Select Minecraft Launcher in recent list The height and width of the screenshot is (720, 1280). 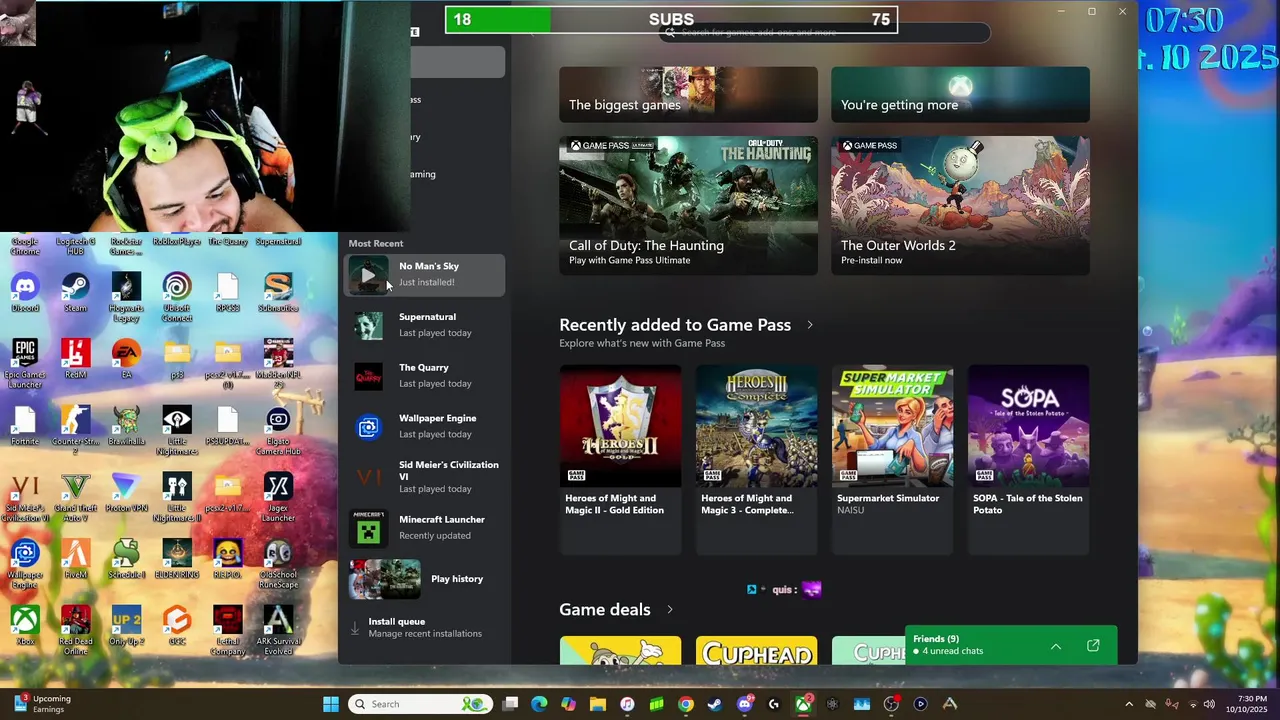(x=425, y=527)
